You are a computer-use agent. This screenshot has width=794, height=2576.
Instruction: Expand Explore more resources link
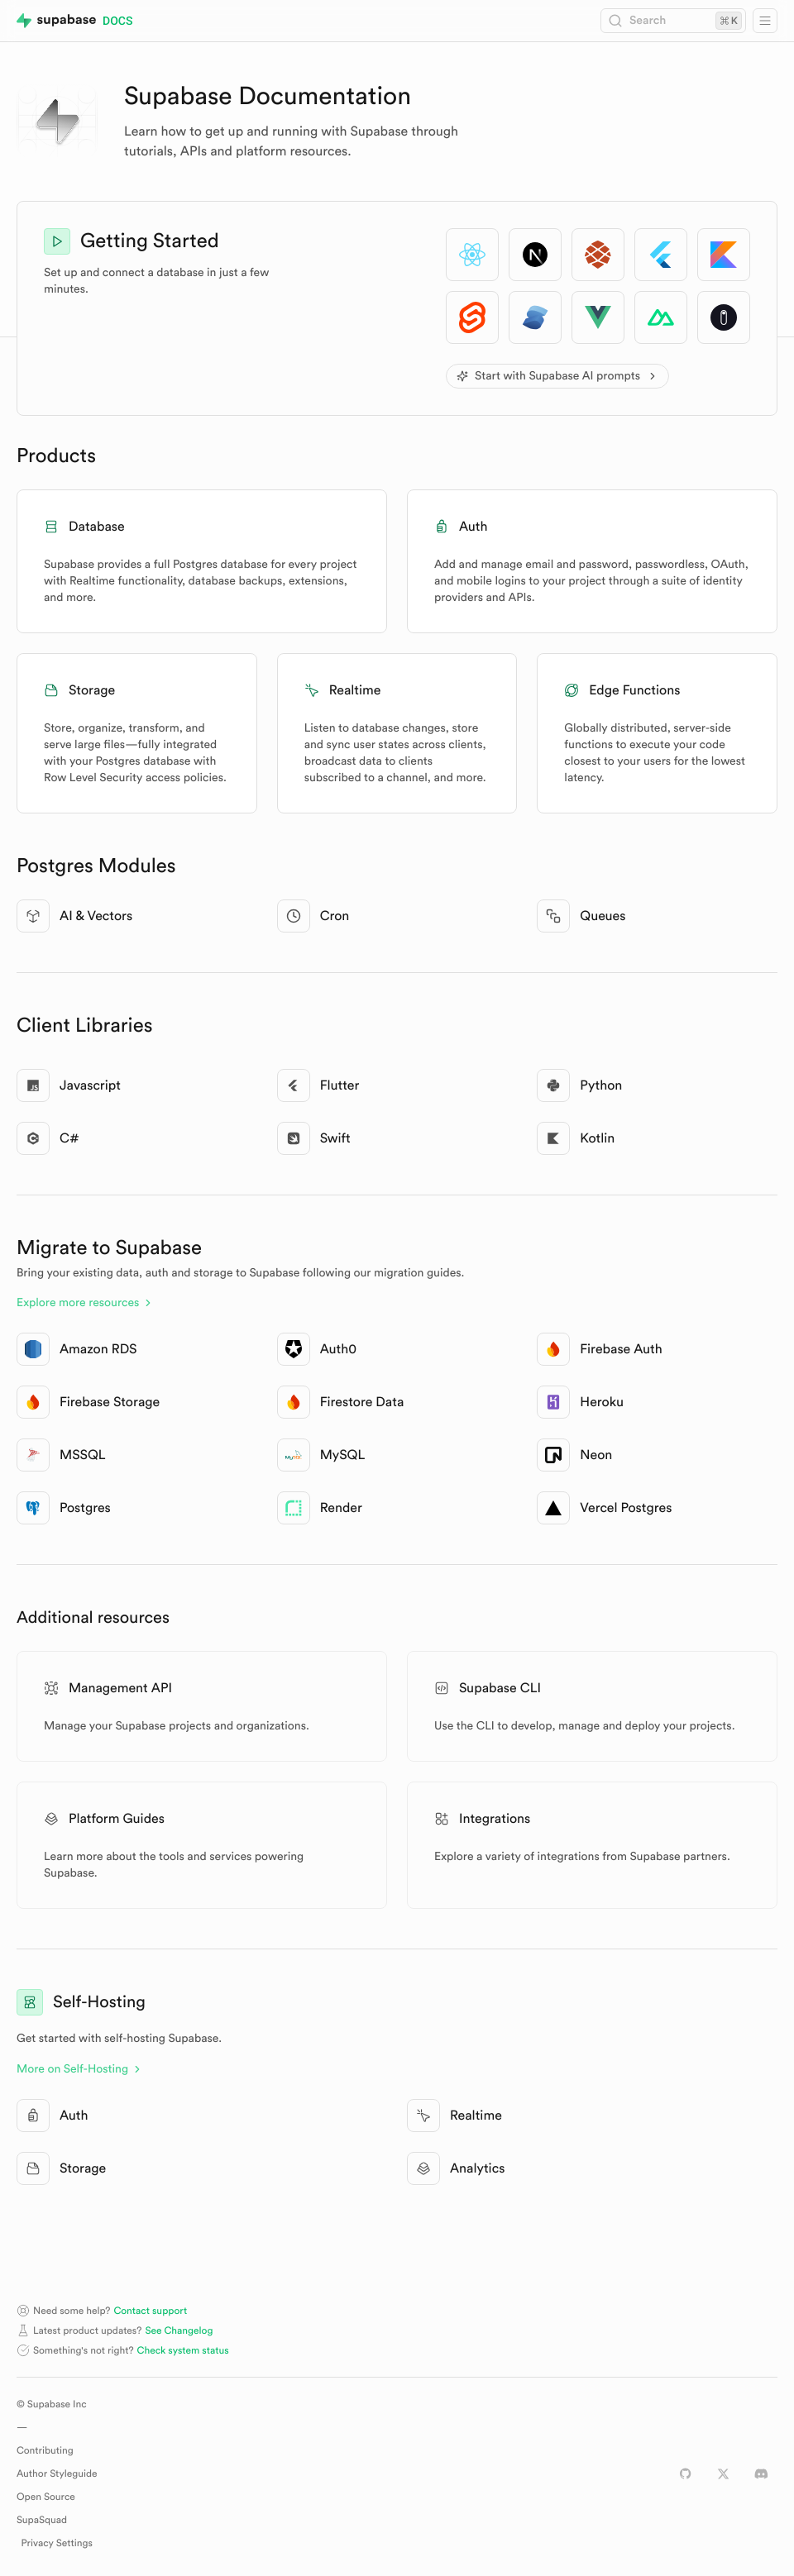(84, 1302)
